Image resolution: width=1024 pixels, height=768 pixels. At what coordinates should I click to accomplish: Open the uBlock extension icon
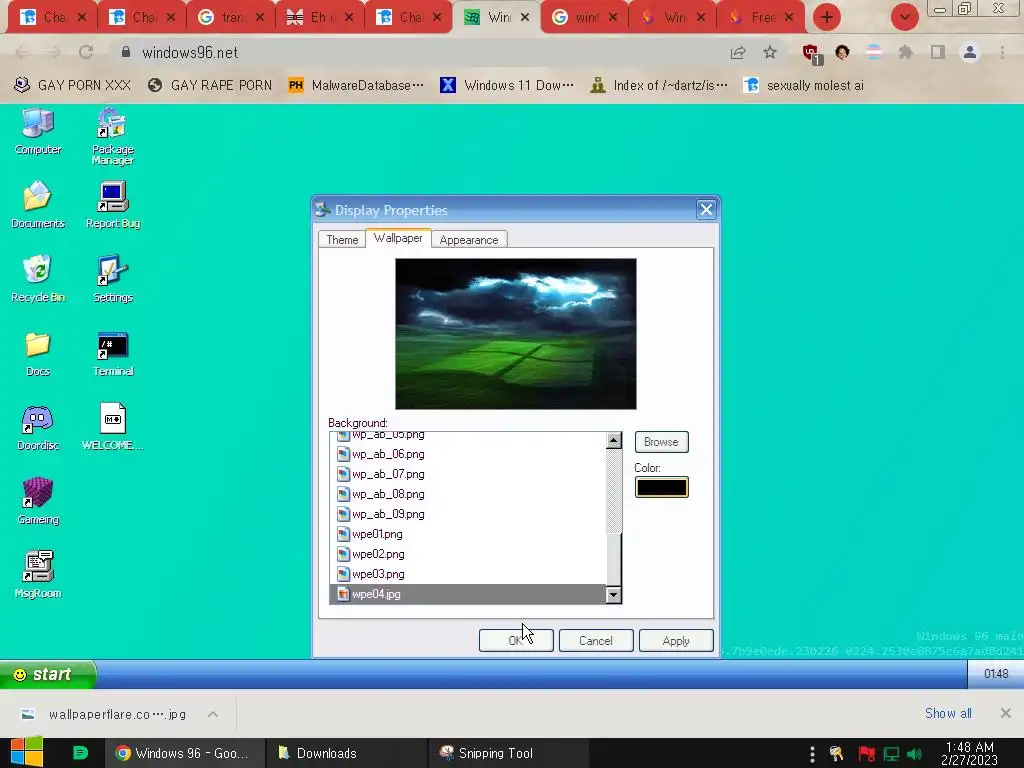(811, 54)
